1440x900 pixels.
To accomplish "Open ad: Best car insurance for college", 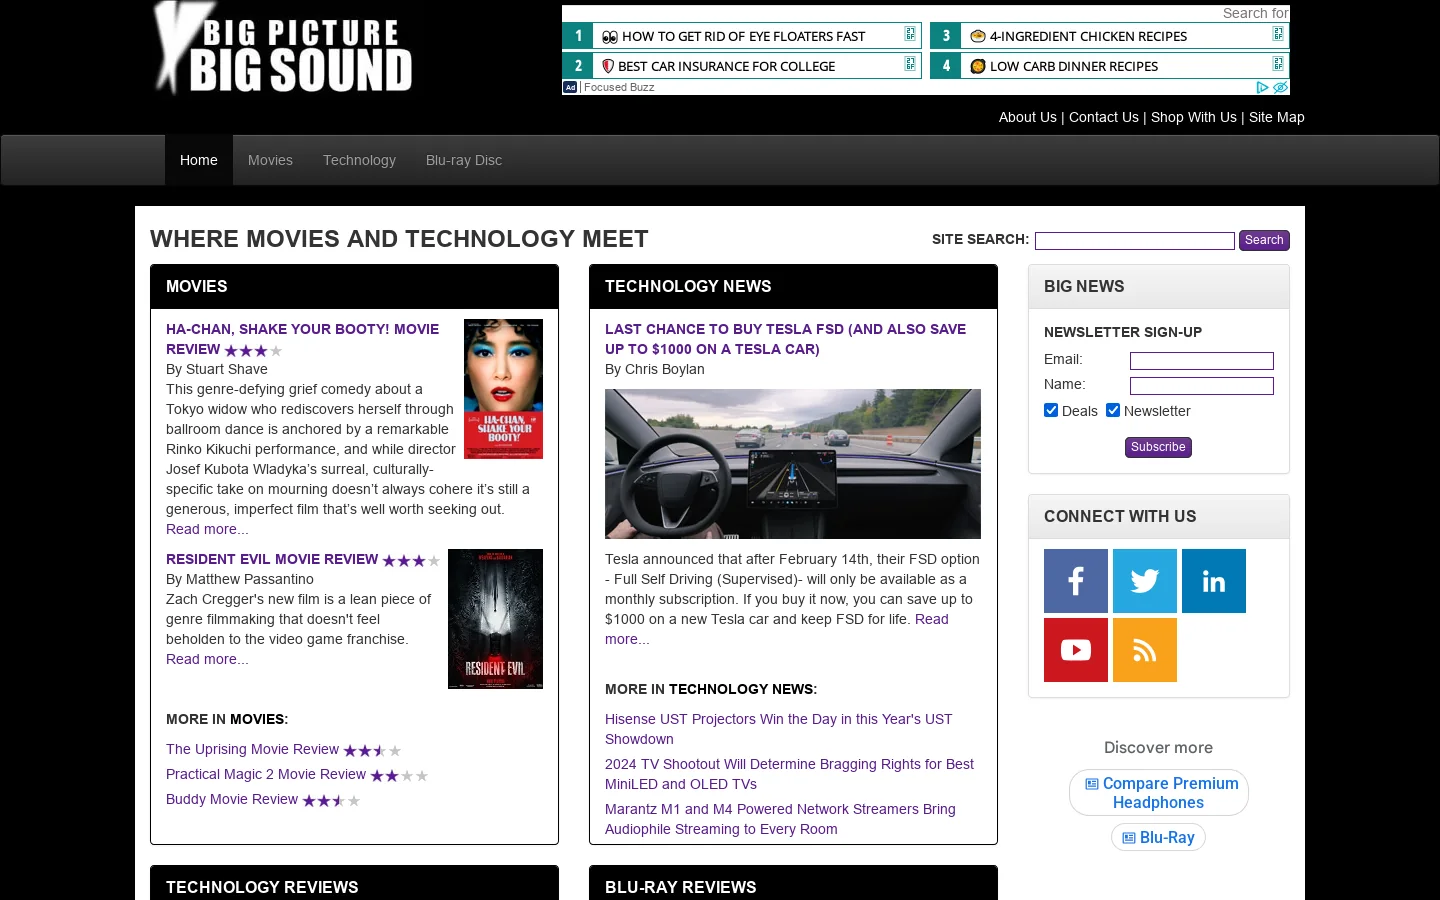I will [742, 66].
